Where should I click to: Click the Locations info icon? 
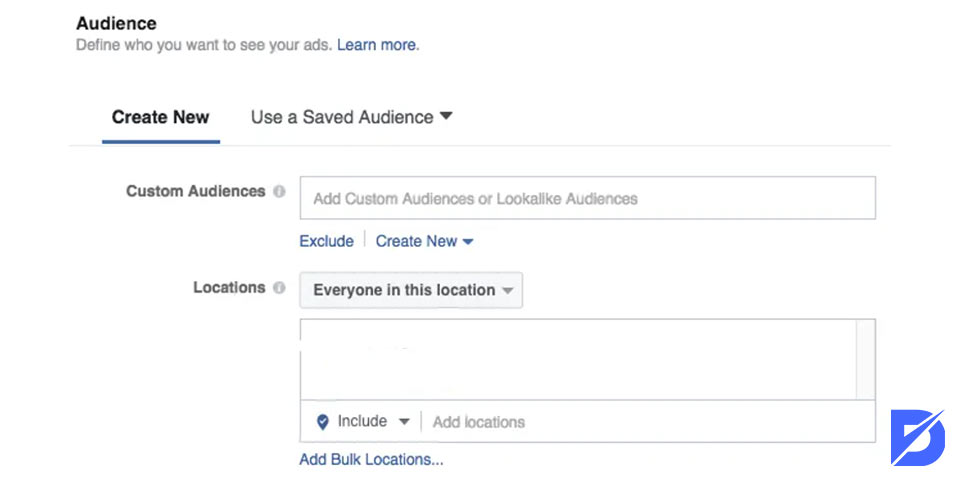(x=279, y=288)
